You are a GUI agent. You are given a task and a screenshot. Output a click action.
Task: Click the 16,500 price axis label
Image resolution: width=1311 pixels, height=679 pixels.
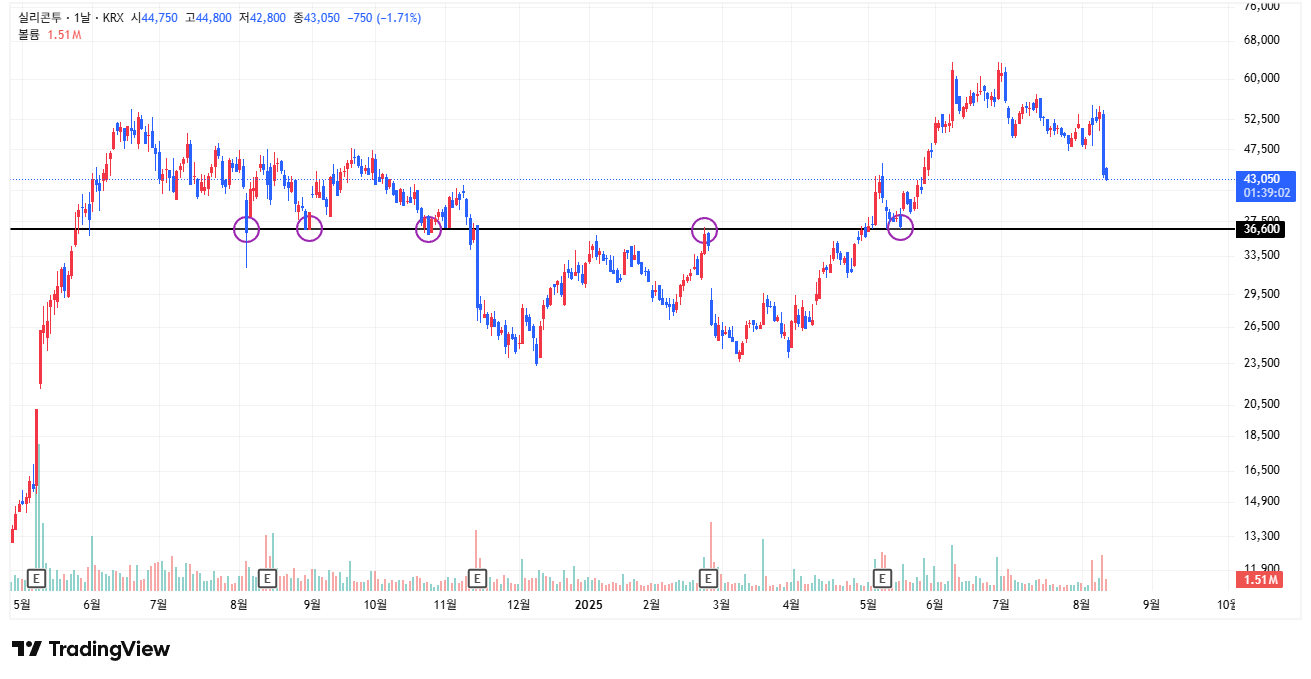[x=1262, y=470]
